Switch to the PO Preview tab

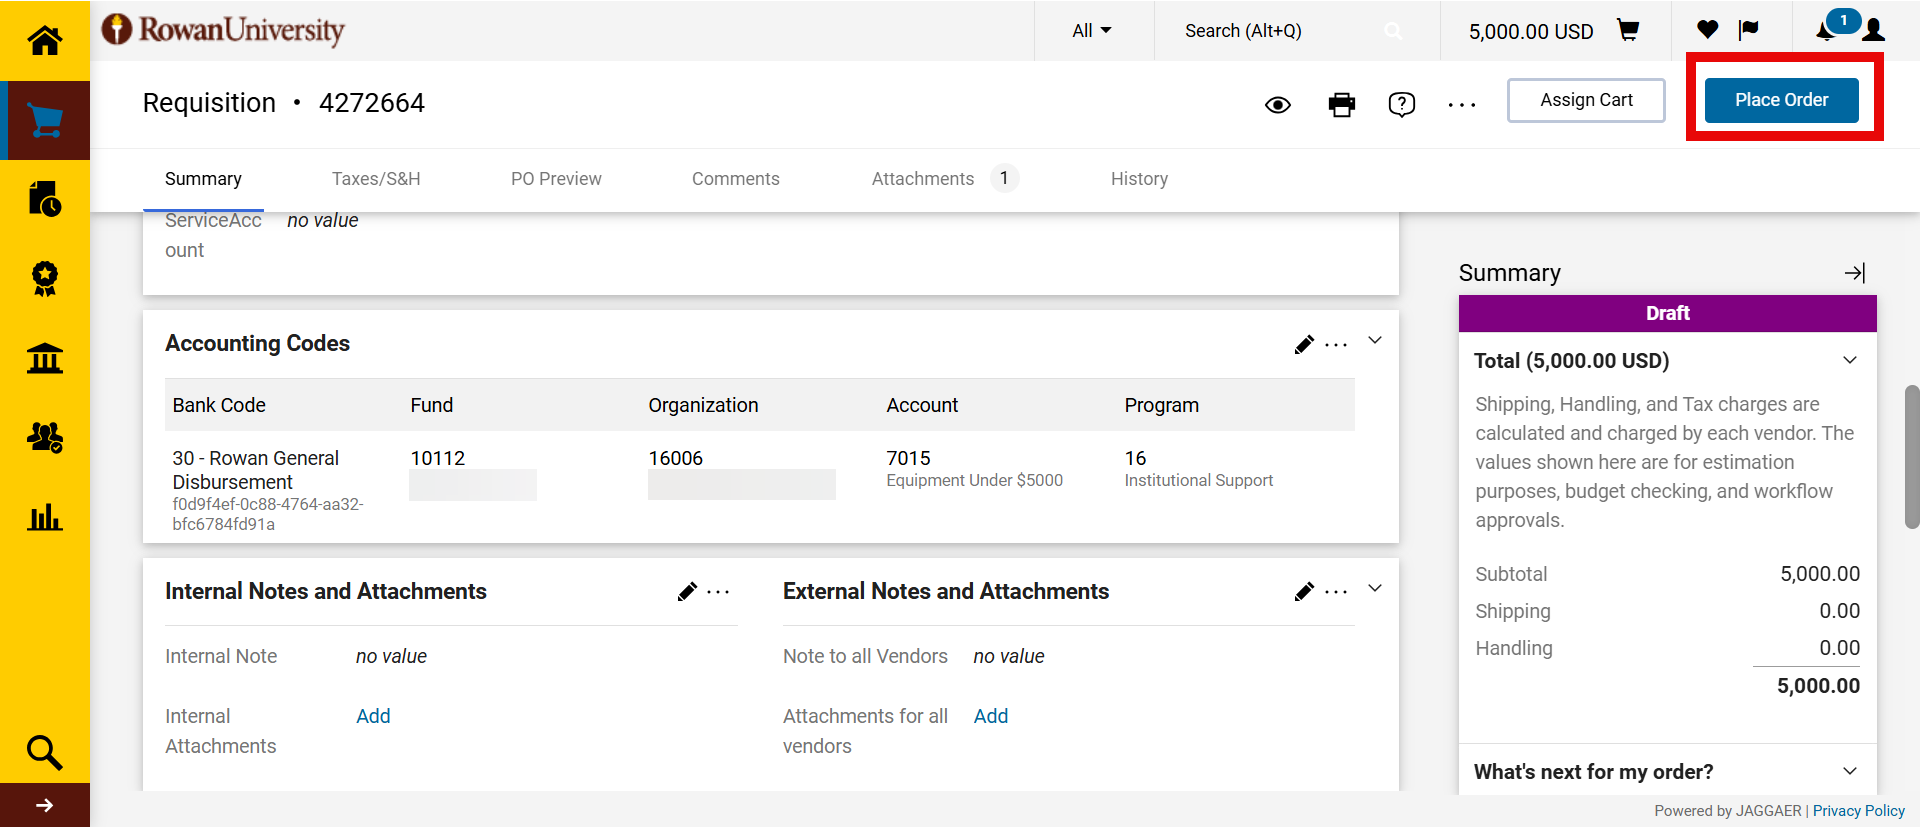(x=556, y=179)
